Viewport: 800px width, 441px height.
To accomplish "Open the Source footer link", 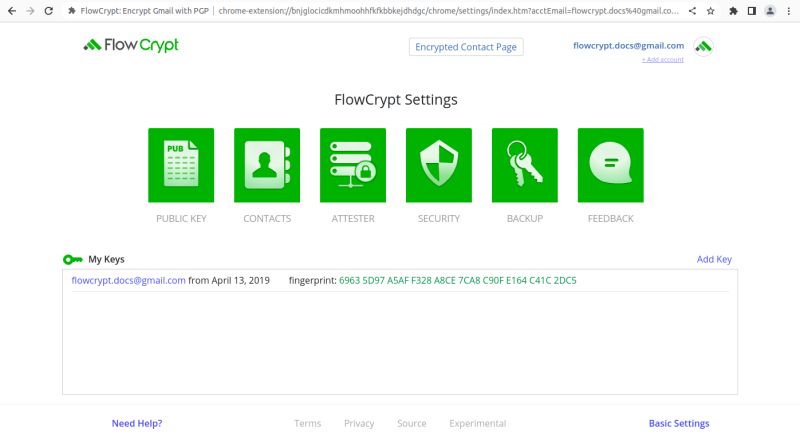I will point(412,423).
